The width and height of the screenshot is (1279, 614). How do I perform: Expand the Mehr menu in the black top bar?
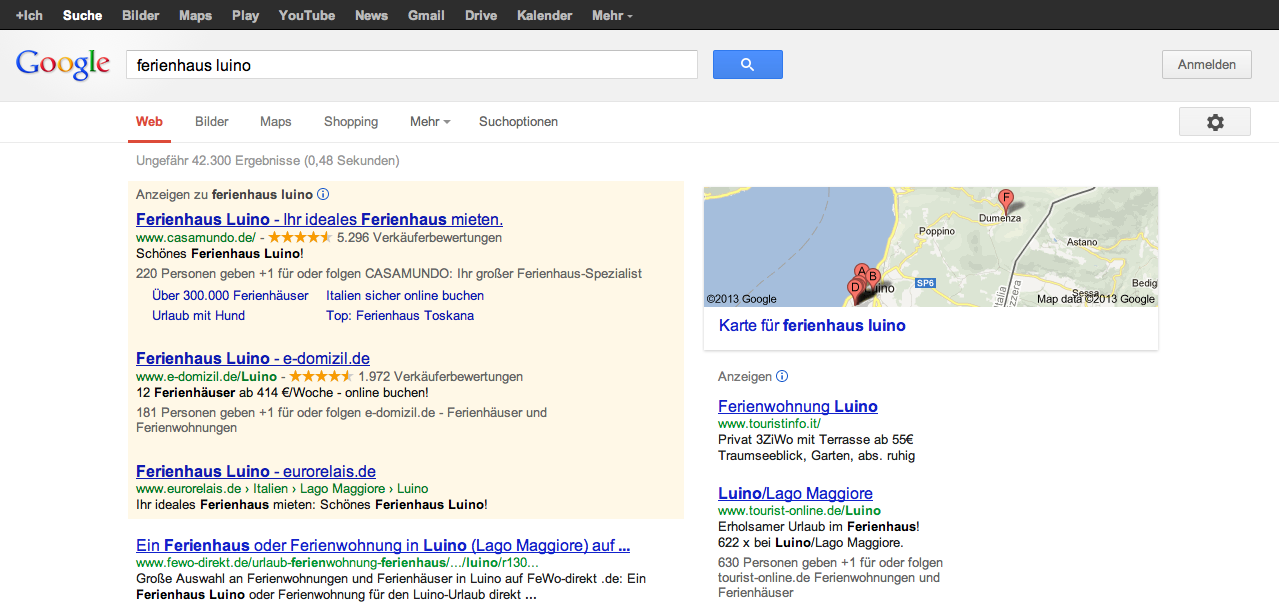tap(611, 16)
